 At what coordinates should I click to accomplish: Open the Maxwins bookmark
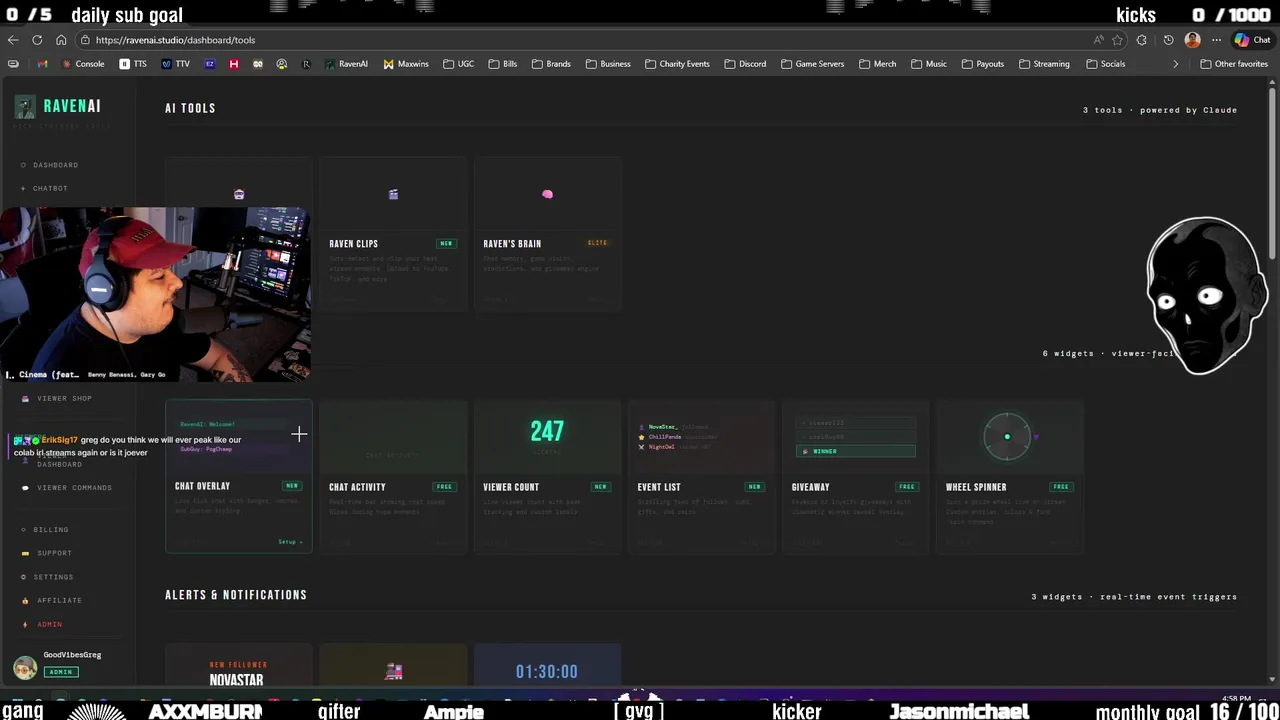406,64
